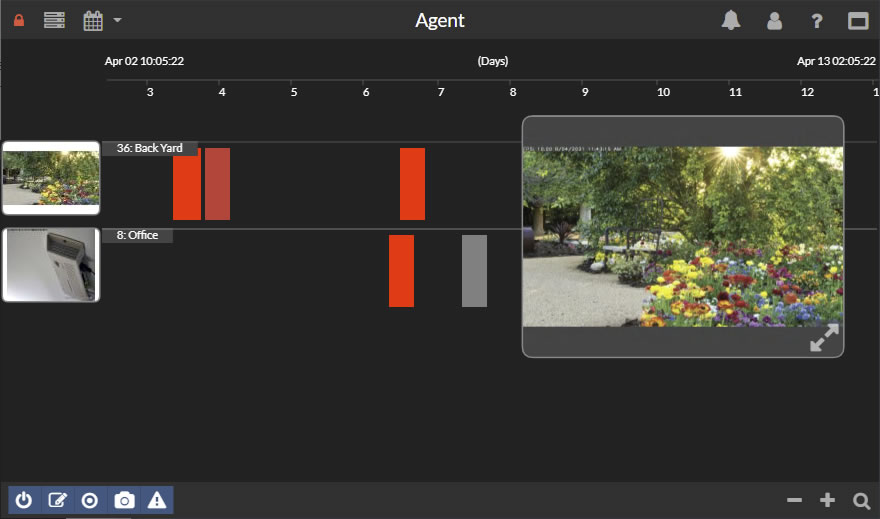
Task: Expand the preview popup to fullscreen
Action: click(x=824, y=338)
